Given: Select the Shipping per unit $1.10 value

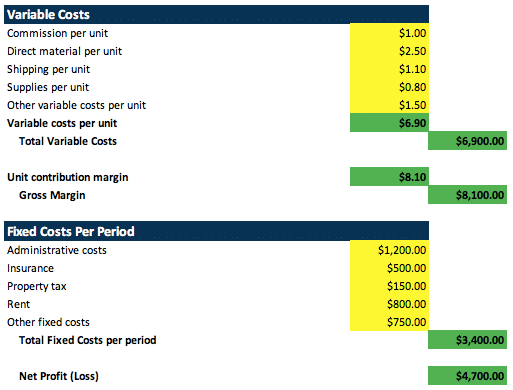Looking at the screenshot, I should pos(389,69).
